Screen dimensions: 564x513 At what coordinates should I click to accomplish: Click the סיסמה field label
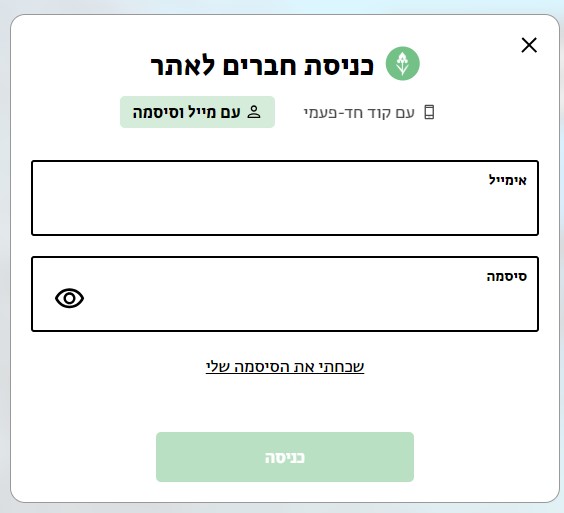click(x=506, y=276)
